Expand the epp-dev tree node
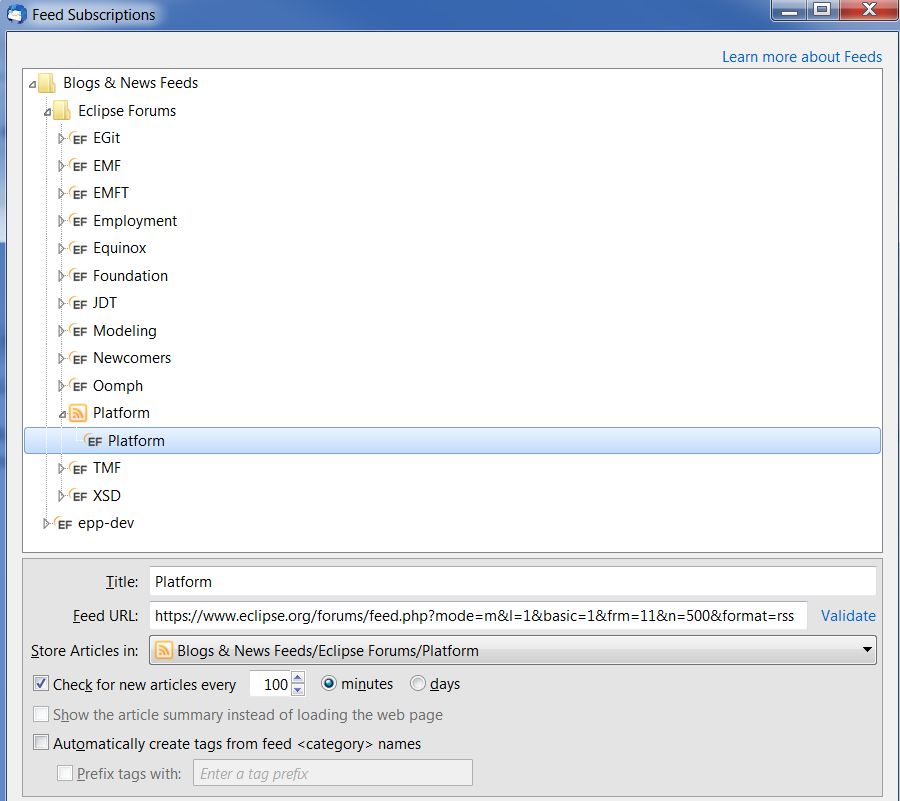The image size is (900, 801). coord(46,523)
